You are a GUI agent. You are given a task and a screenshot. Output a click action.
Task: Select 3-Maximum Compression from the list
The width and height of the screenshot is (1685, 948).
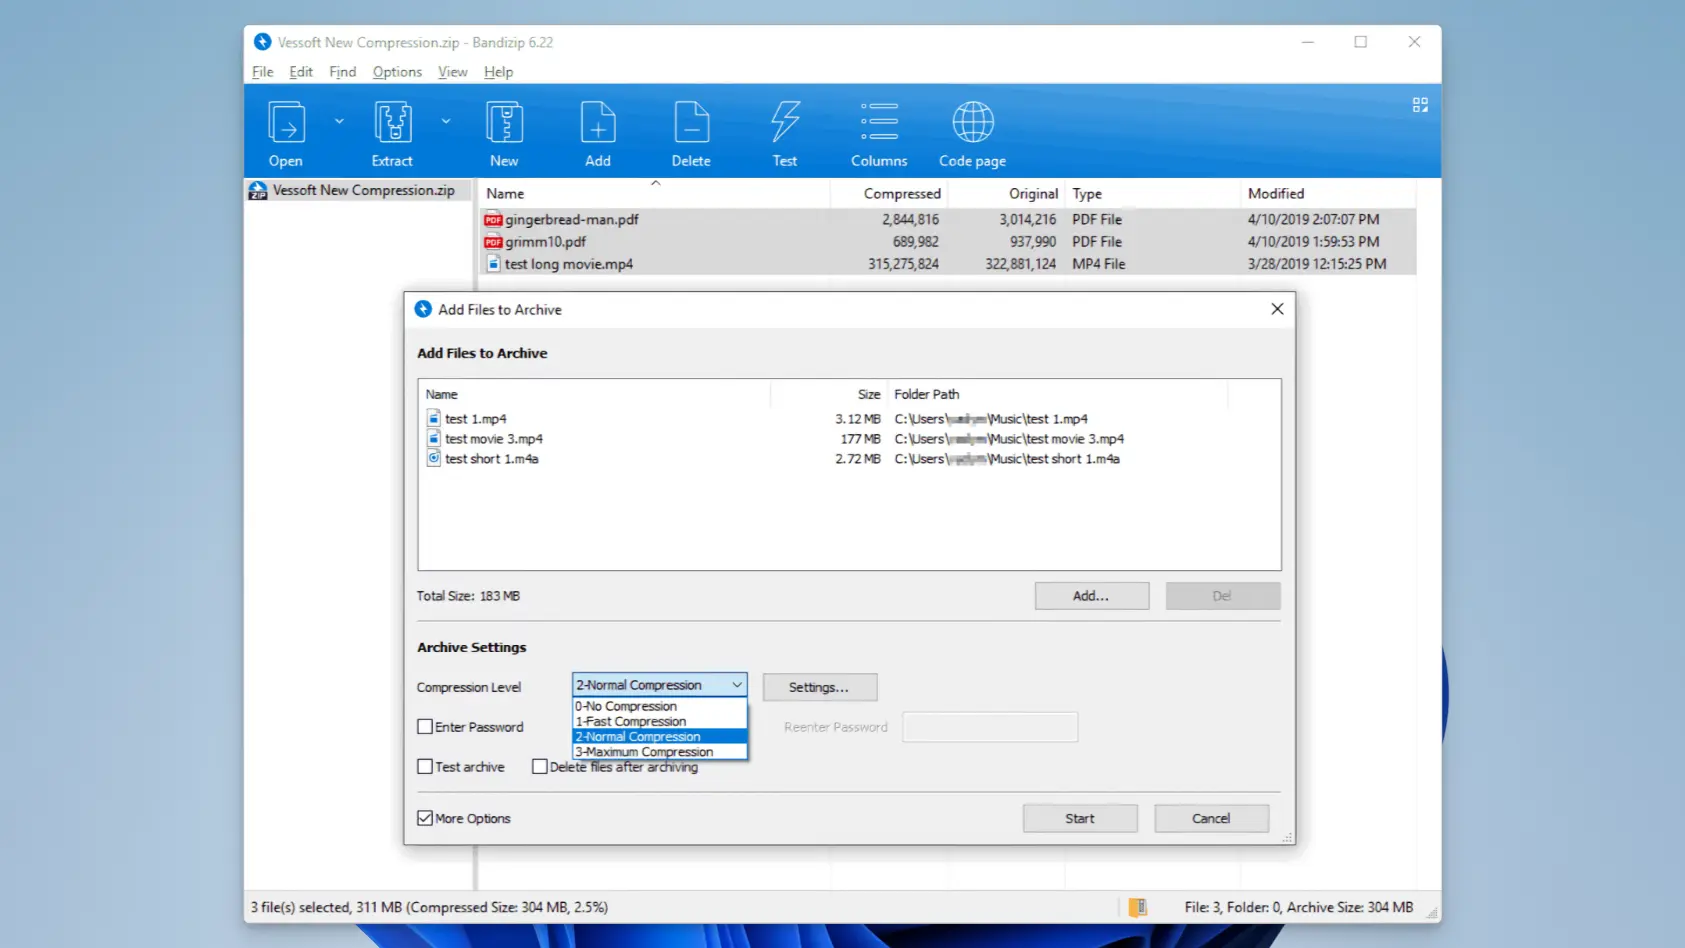point(644,751)
